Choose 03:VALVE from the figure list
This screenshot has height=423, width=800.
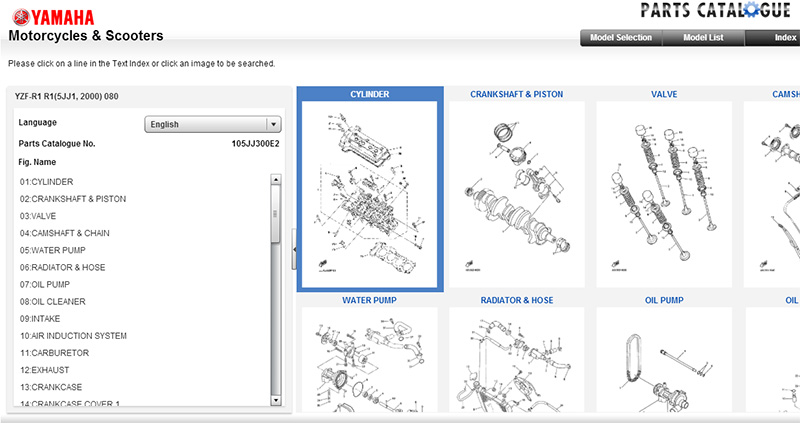click(38, 216)
